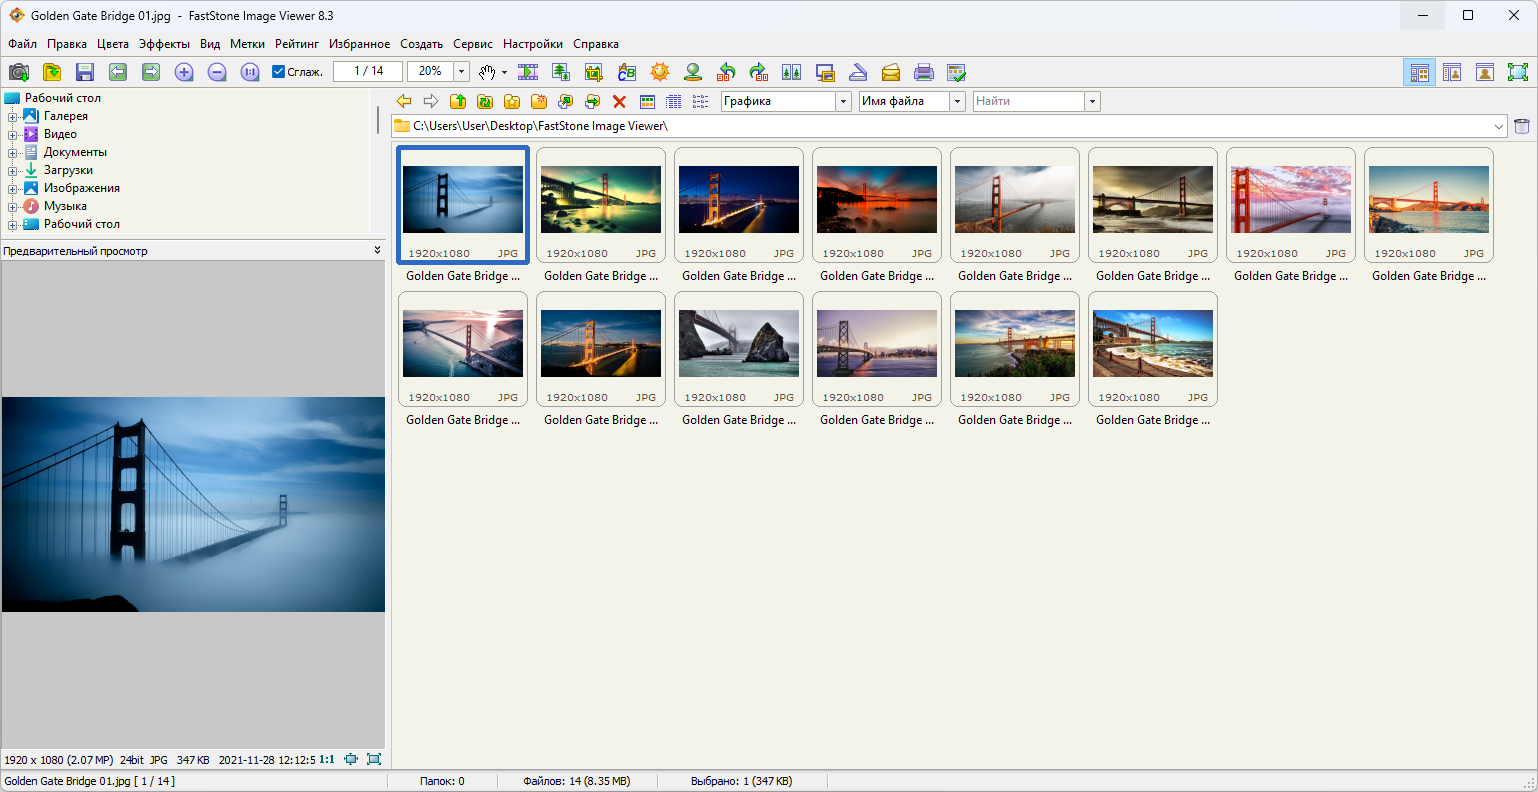The height and width of the screenshot is (792, 1538).
Task: Open the Эффекты menu
Action: click(x=164, y=44)
